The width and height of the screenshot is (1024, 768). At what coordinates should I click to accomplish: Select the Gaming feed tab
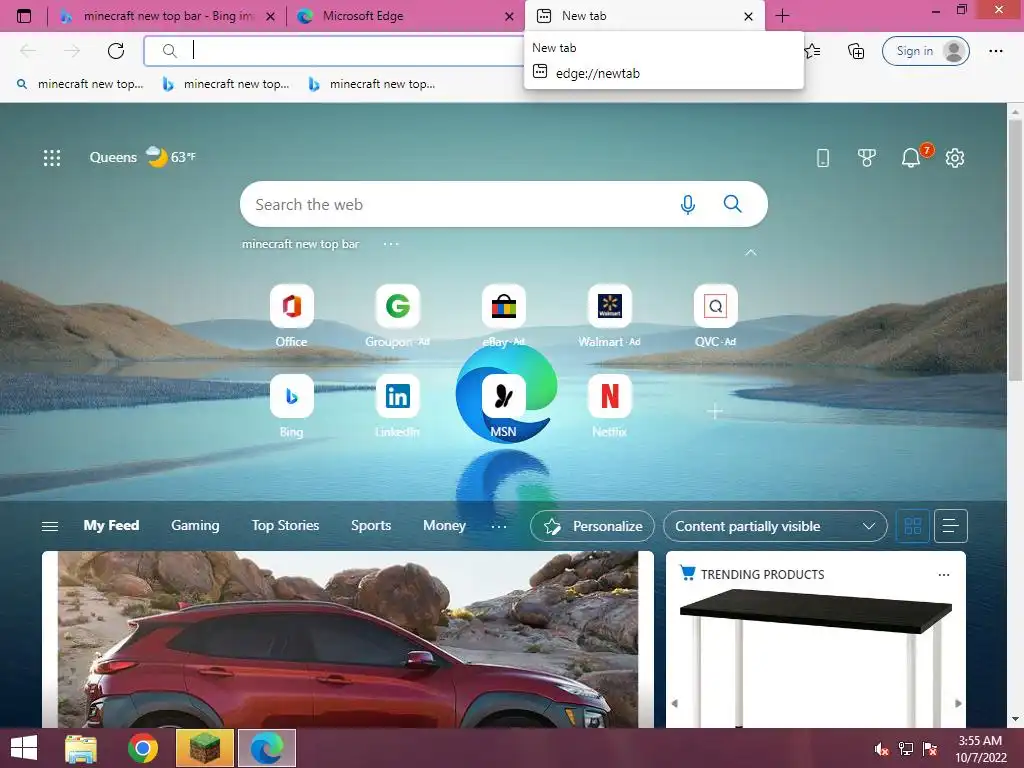pyautogui.click(x=195, y=526)
